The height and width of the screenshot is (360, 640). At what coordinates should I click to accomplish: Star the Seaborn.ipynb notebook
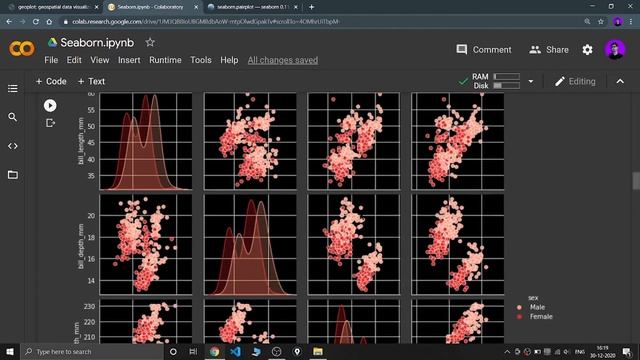(150, 42)
